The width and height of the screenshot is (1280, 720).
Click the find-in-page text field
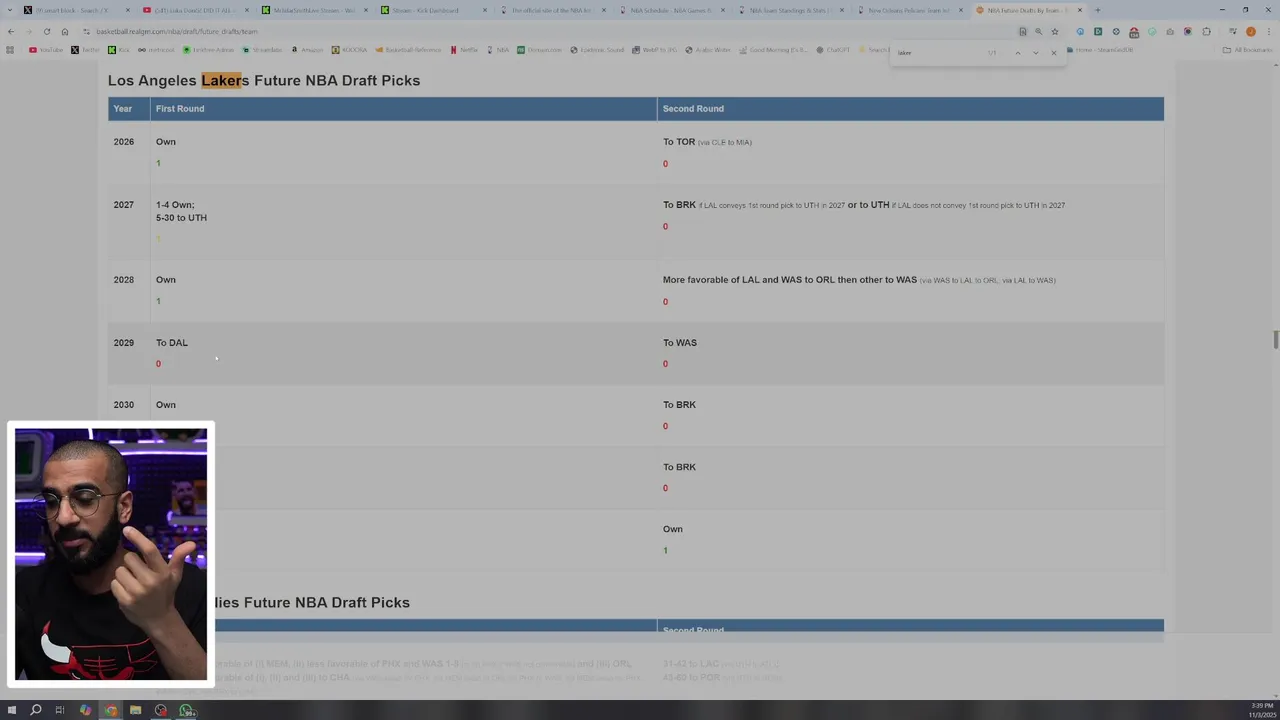pos(940,53)
